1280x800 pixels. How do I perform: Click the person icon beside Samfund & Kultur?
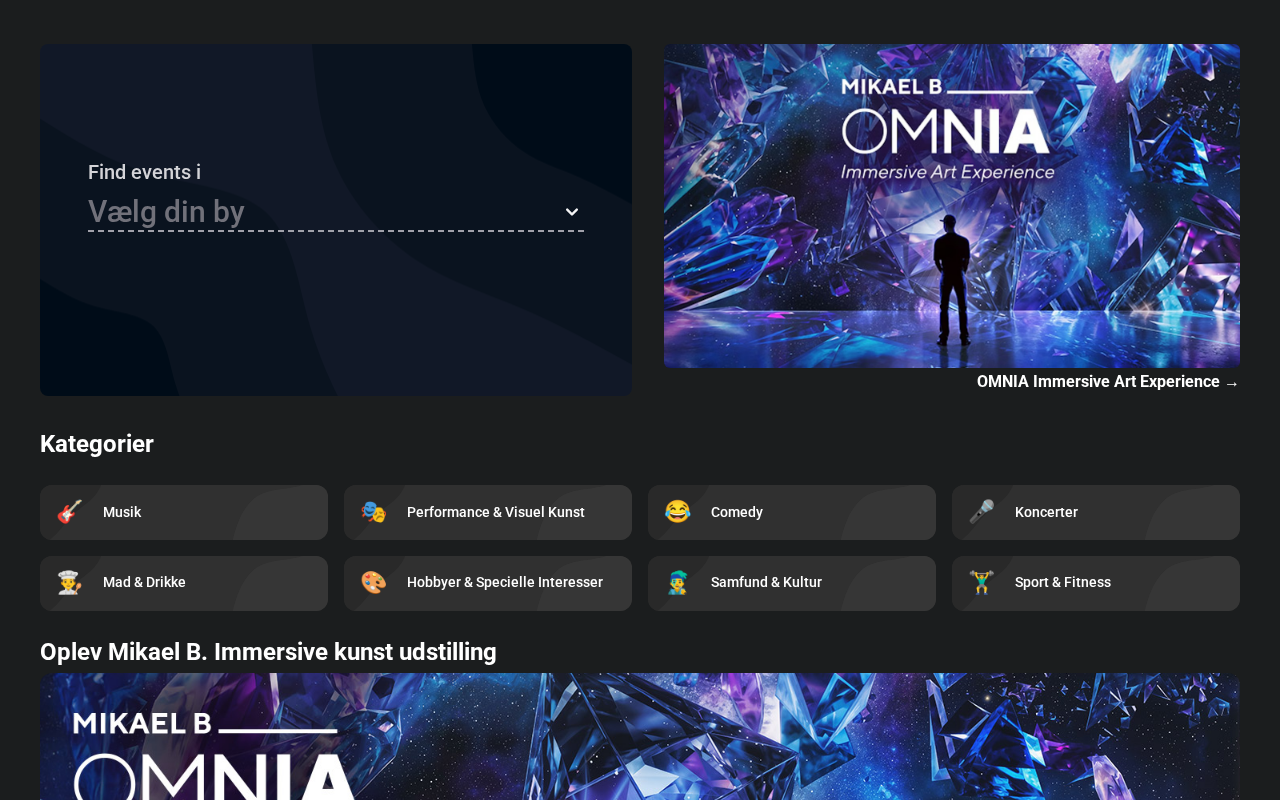677,582
